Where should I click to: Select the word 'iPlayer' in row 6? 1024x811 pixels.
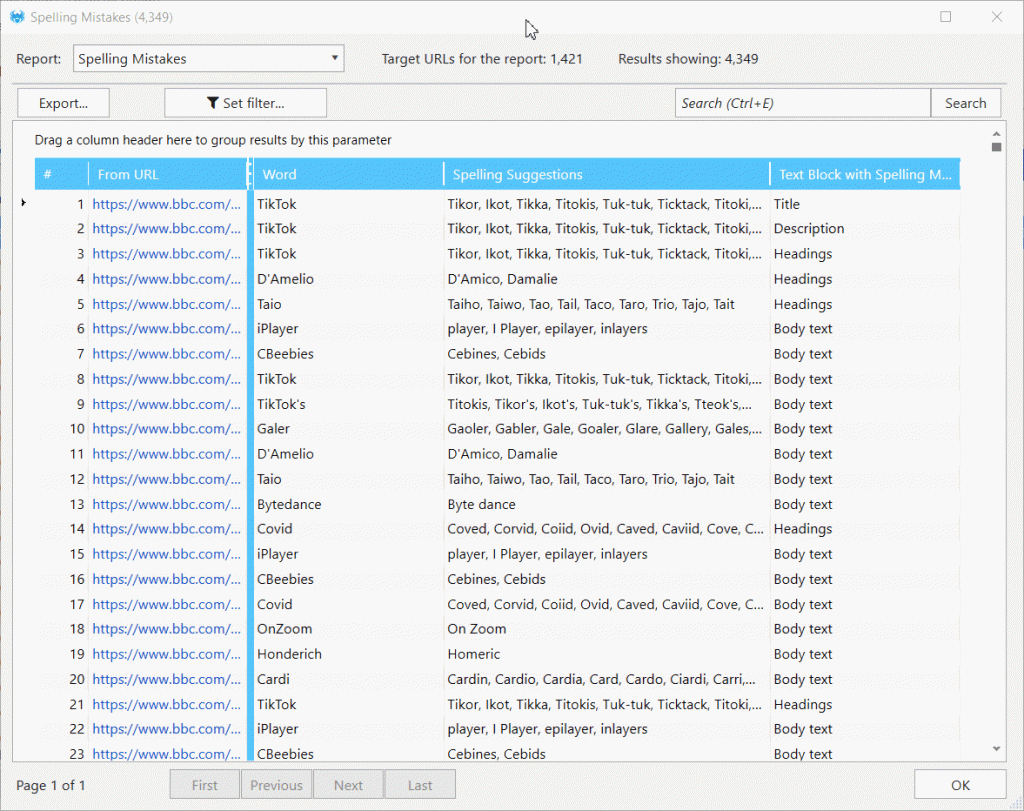tap(278, 329)
